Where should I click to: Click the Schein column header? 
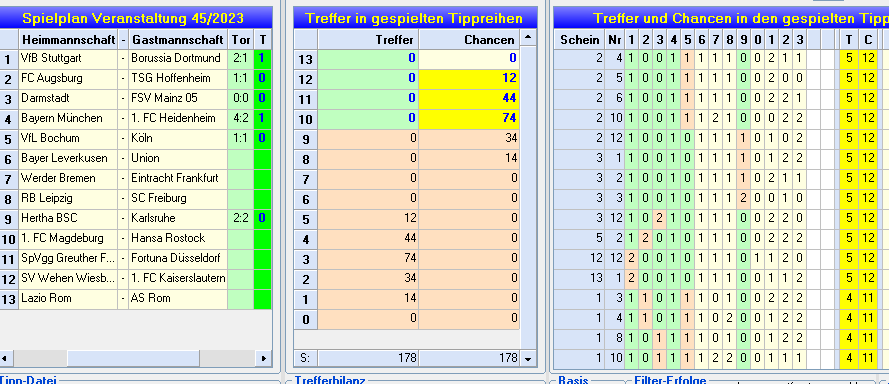click(x=579, y=40)
